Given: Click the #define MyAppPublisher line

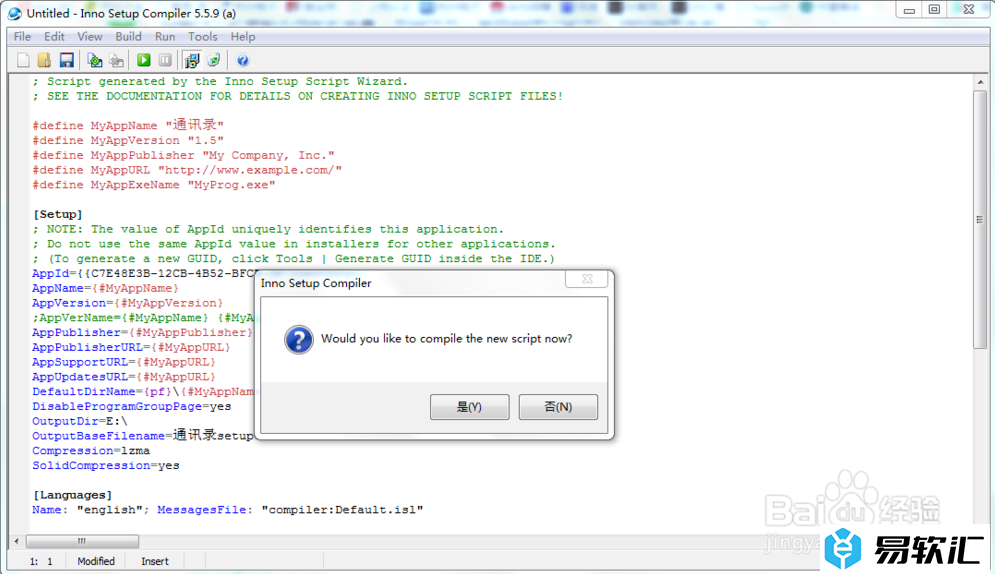Looking at the screenshot, I should pyautogui.click(x=183, y=155).
